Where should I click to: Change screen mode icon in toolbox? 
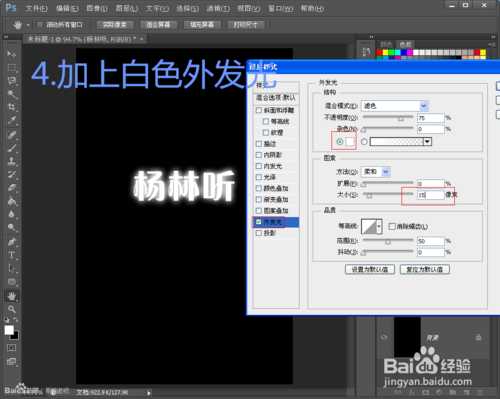(12, 361)
